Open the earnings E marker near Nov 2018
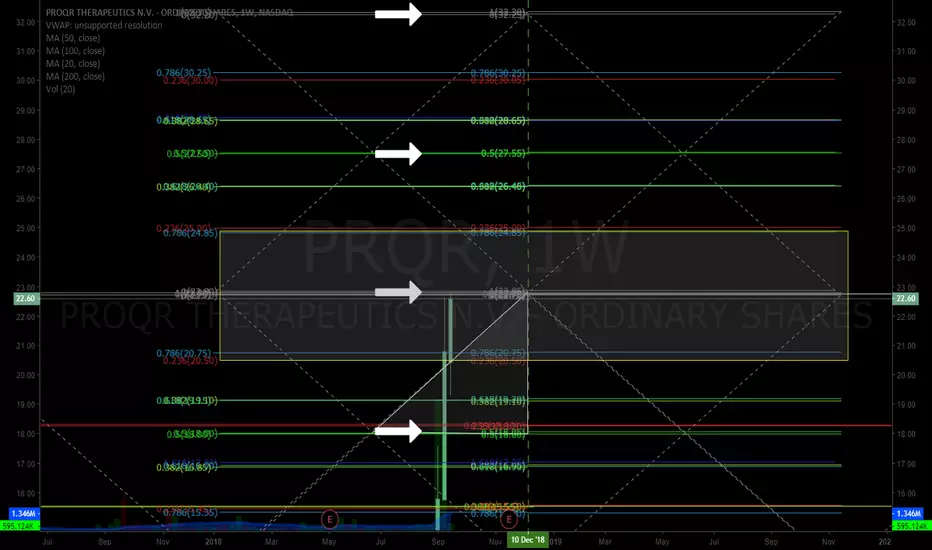This screenshot has width=932, height=550. pos(509,520)
